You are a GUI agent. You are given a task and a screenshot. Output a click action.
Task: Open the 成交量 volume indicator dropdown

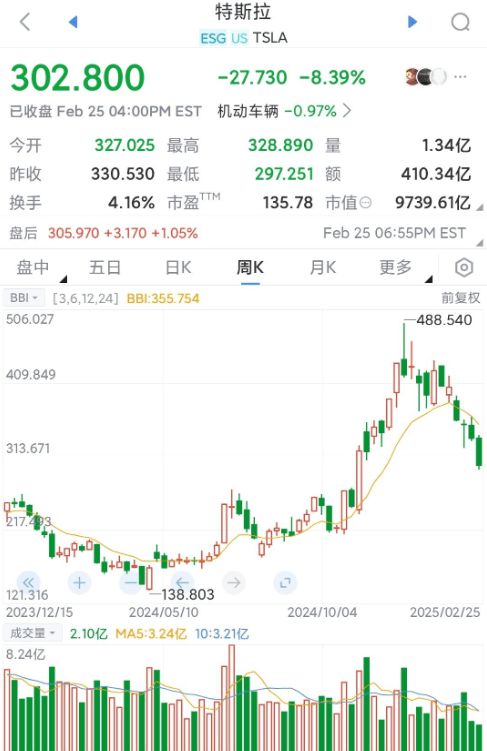33,633
